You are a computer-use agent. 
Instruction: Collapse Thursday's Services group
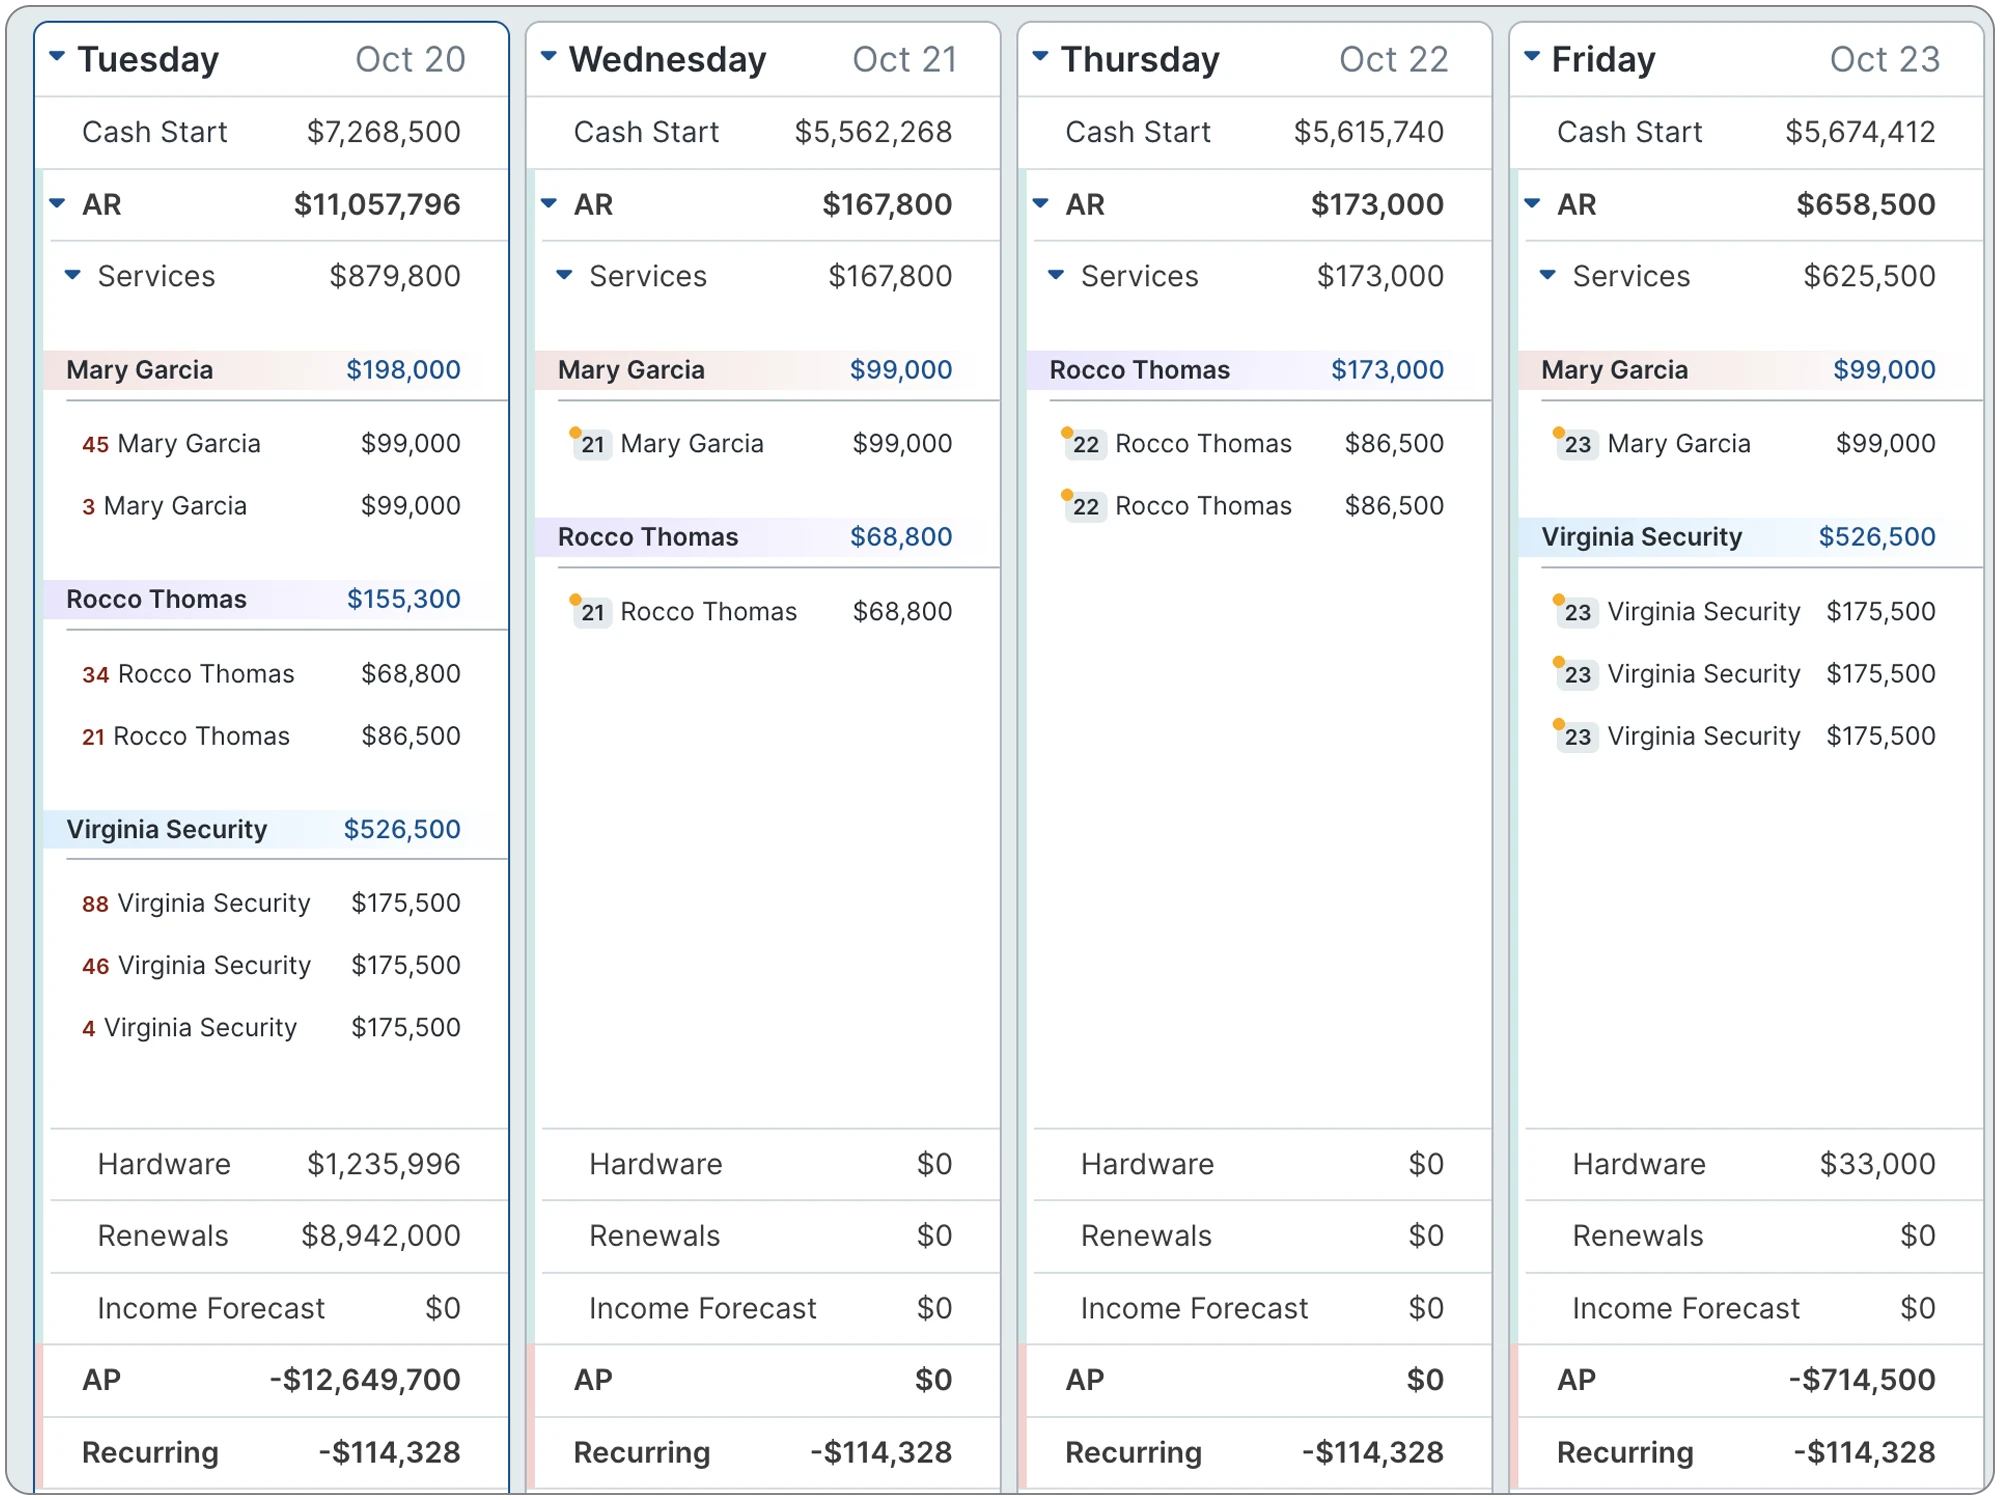tap(1056, 274)
